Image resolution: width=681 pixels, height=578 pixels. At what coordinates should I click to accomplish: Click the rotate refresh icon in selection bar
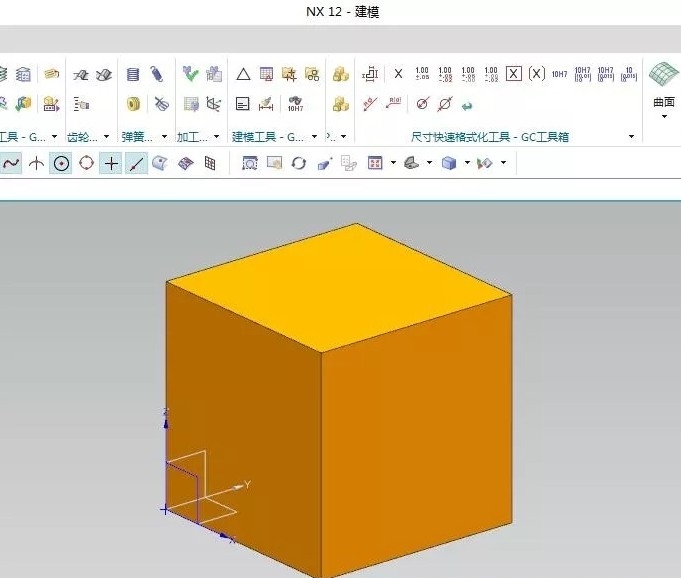(299, 163)
